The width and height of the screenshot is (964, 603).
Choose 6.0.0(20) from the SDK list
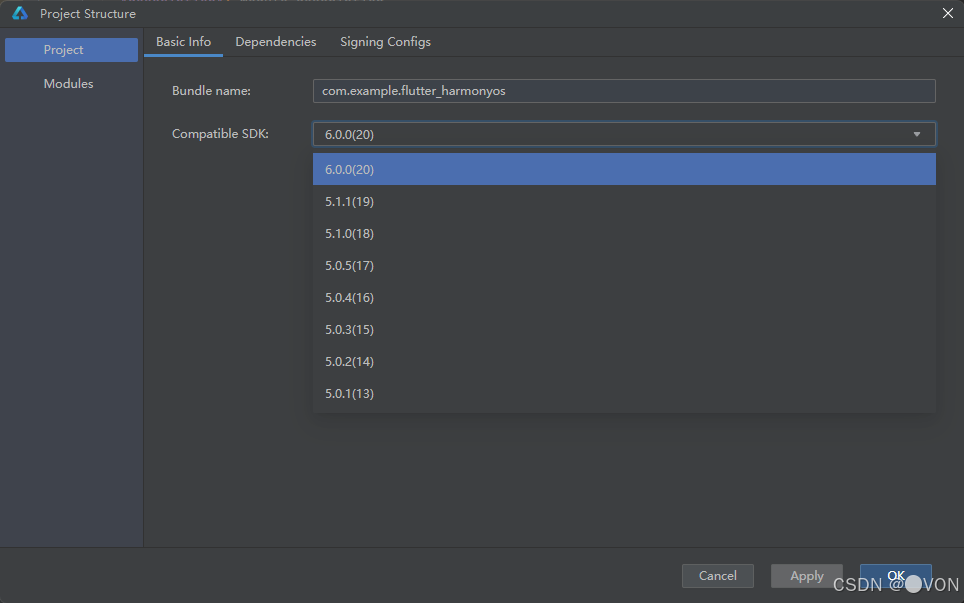[x=624, y=169]
